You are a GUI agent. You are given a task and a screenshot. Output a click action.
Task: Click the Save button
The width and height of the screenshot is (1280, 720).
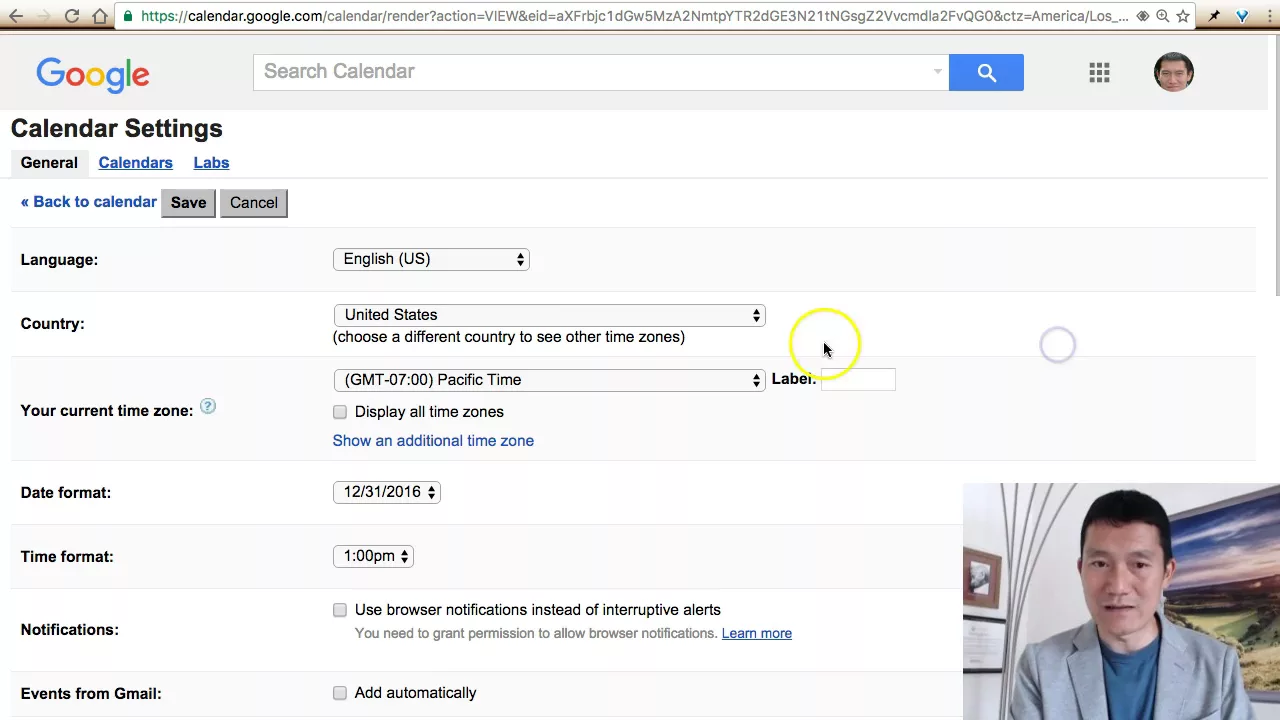click(x=188, y=203)
